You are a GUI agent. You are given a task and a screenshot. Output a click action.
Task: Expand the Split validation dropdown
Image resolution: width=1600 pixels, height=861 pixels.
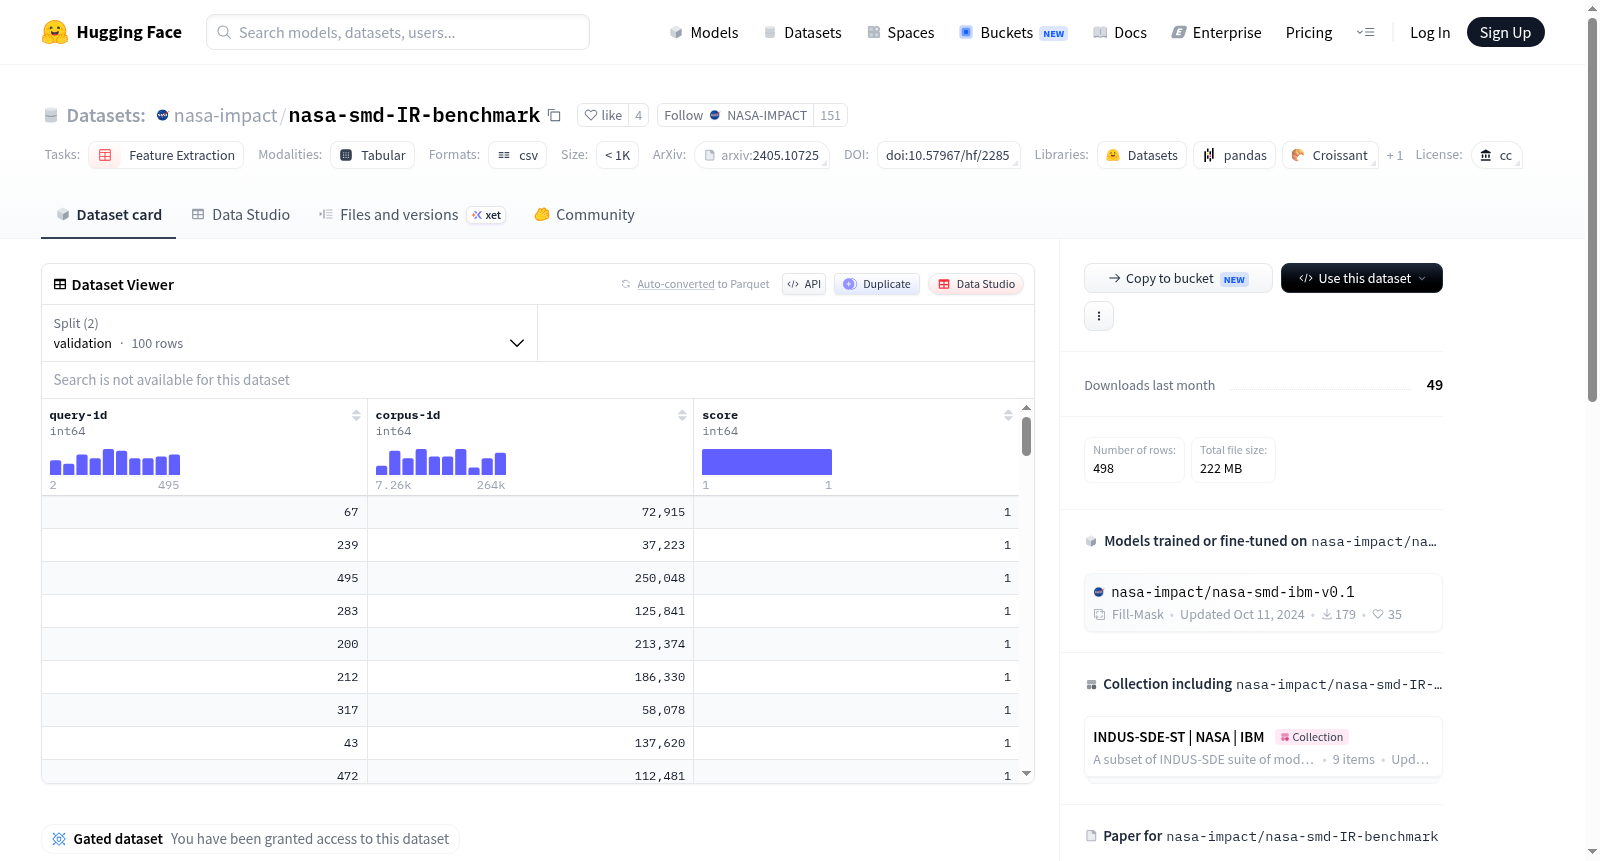(x=289, y=333)
